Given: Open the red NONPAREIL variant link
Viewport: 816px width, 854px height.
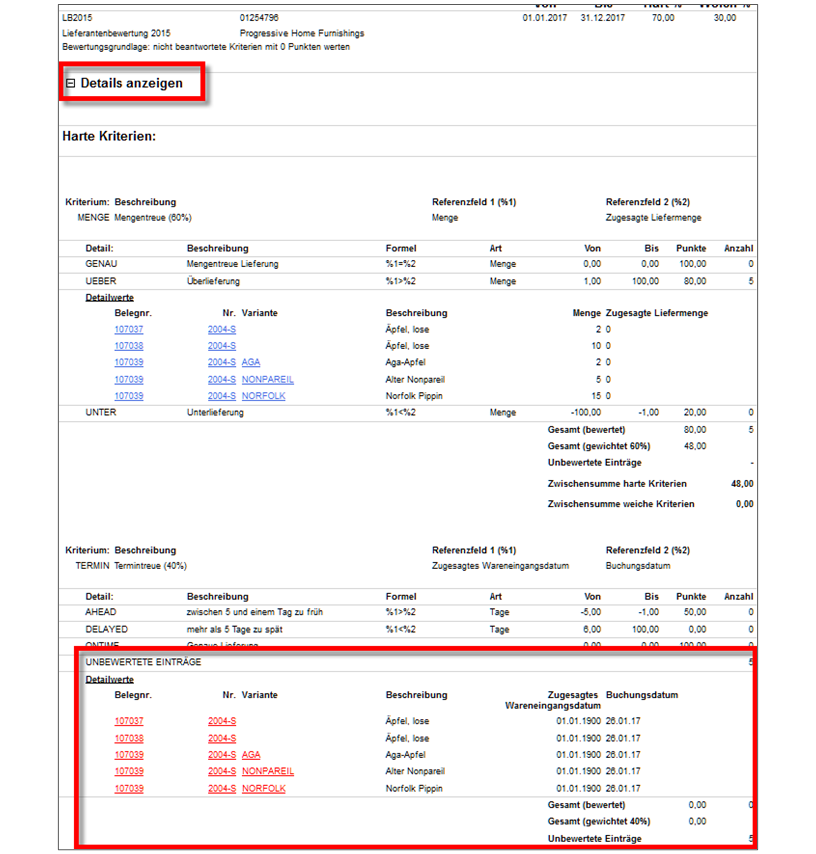Looking at the screenshot, I should [x=267, y=771].
